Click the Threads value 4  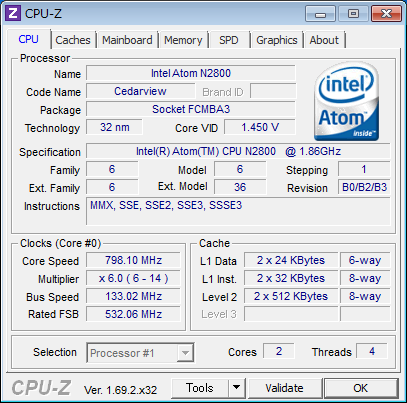pos(372,351)
